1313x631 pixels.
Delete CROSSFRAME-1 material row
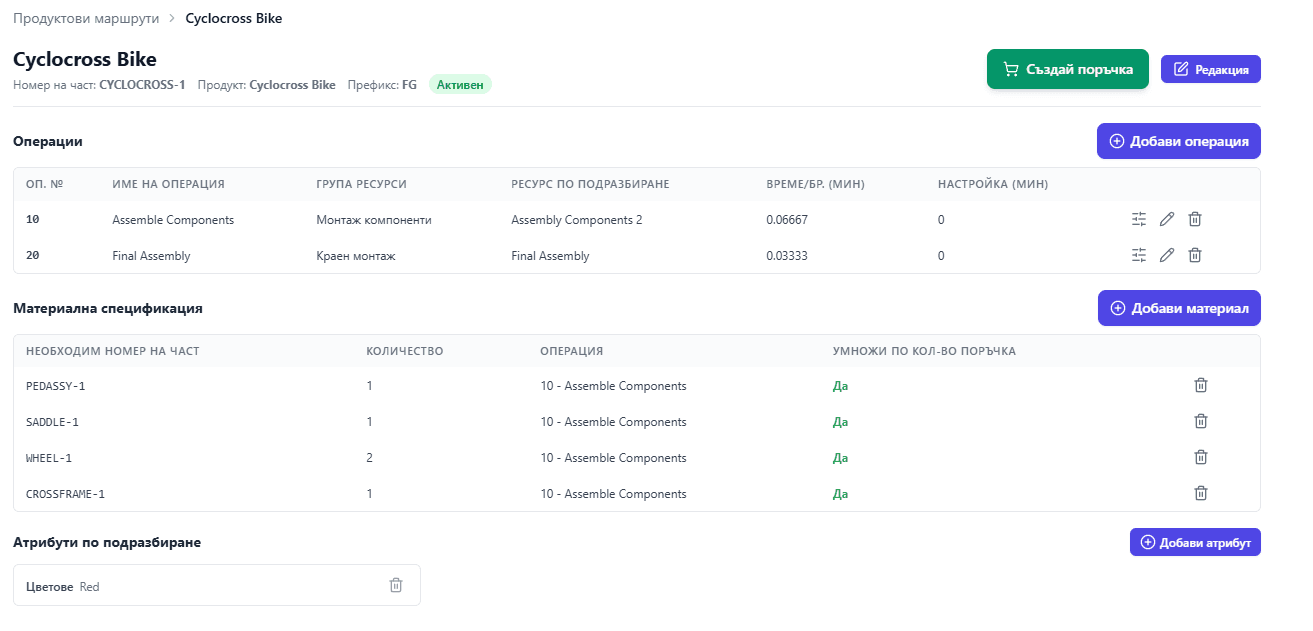coord(1201,493)
